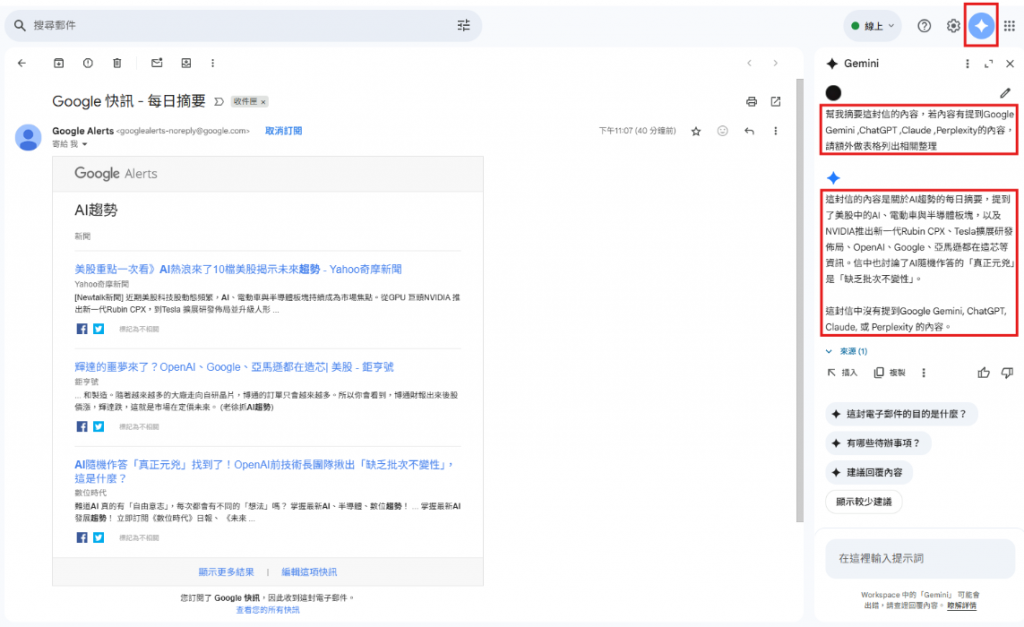Click the 搜尋郵件 search field
The image size is (1024, 627).
click(242, 25)
